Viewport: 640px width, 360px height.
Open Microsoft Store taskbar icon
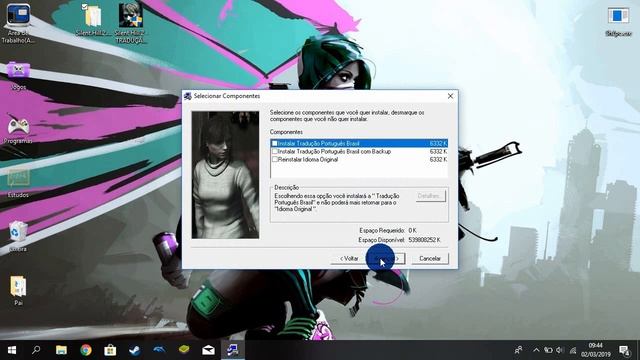click(110, 350)
